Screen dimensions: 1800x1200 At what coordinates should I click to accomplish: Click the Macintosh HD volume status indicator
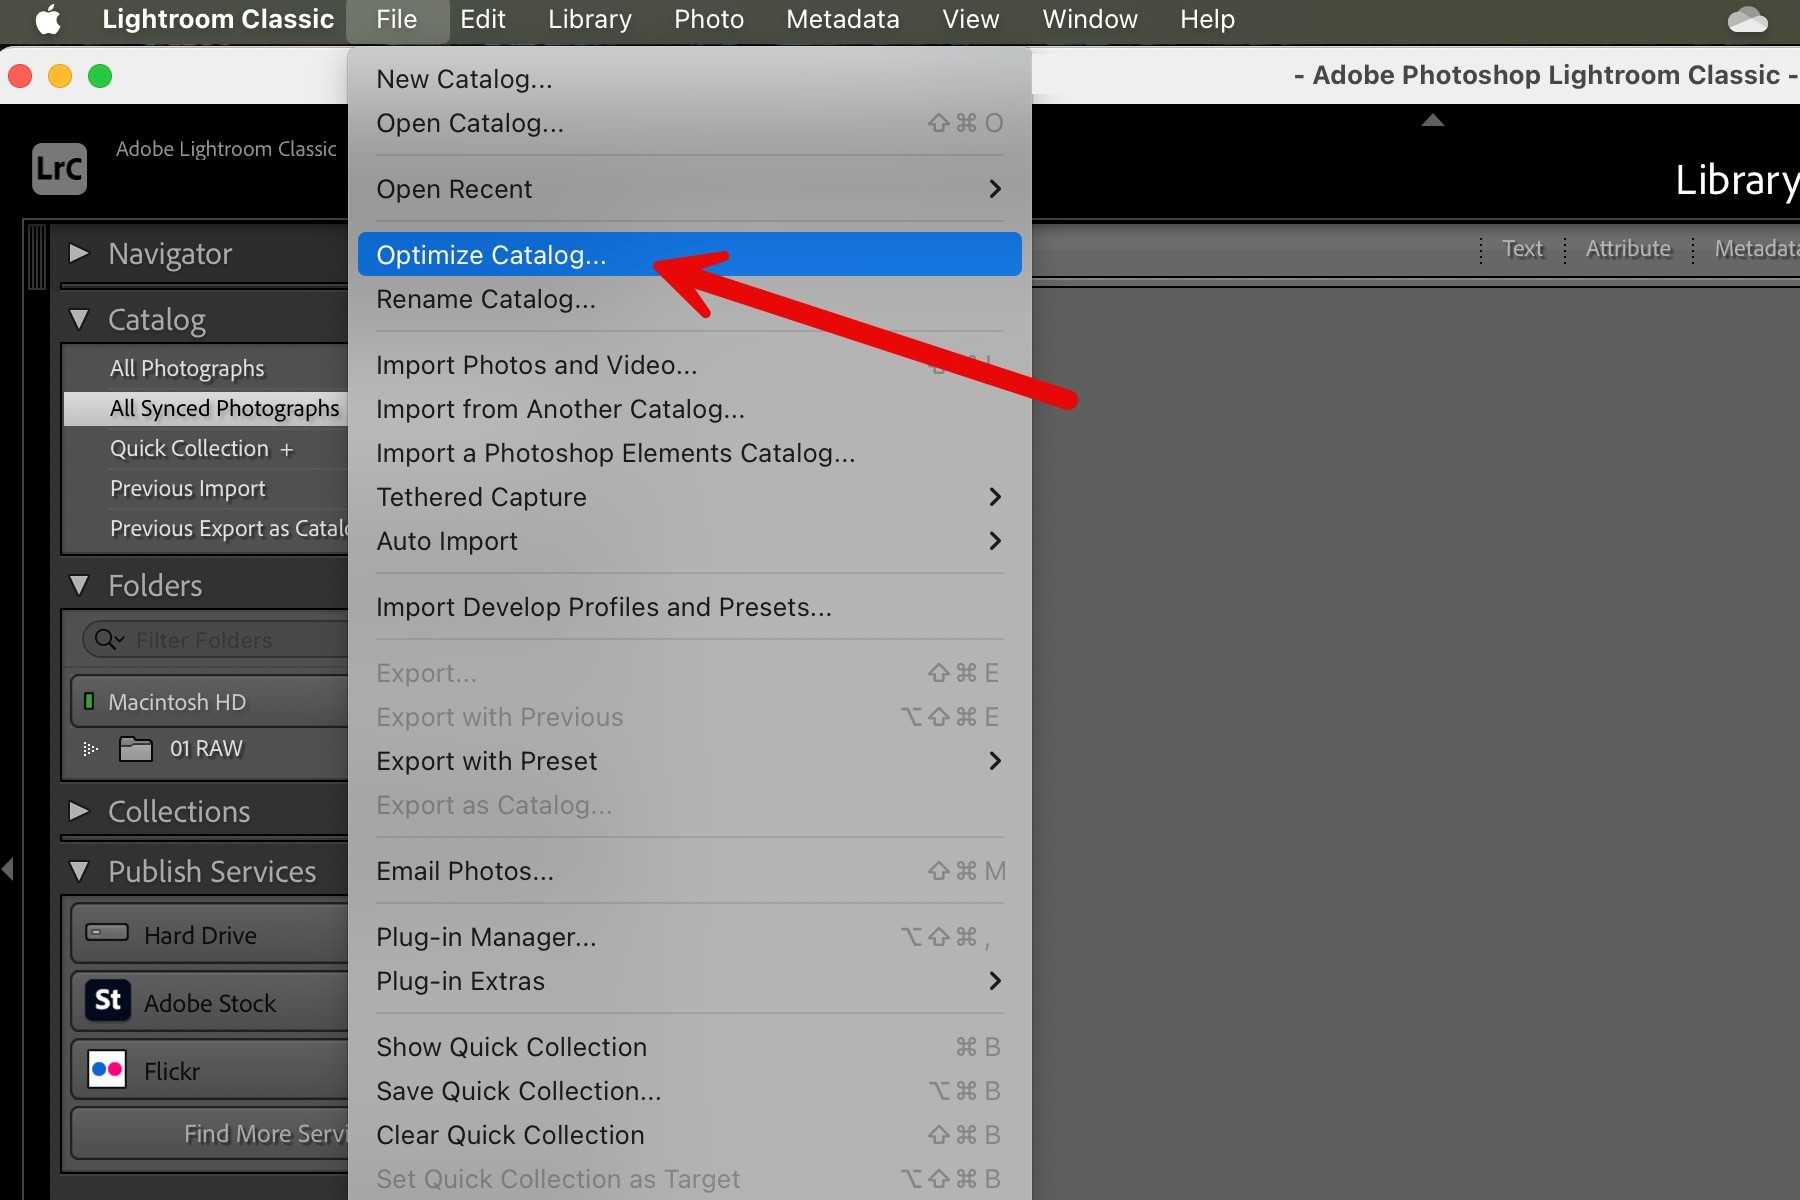click(89, 701)
